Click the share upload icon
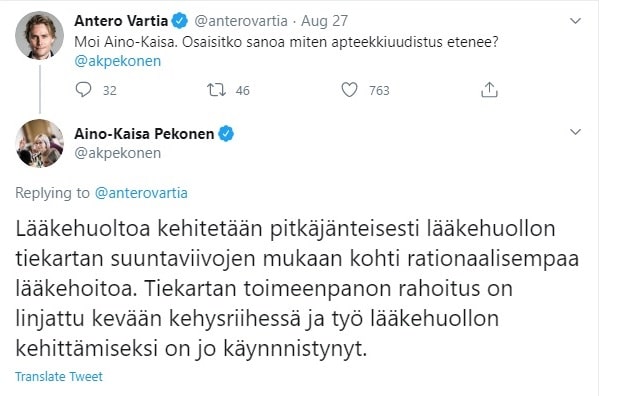Viewport: 624px width, 396px height. [489, 90]
